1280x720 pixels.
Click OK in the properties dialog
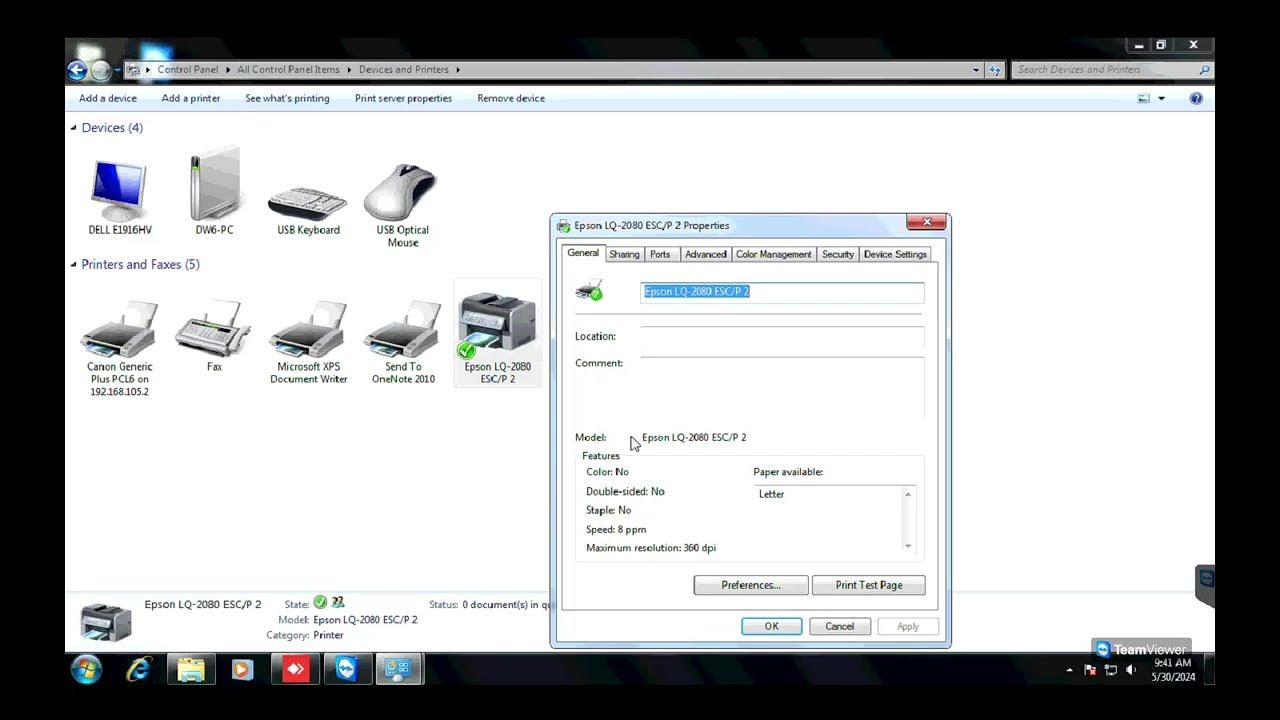click(771, 626)
